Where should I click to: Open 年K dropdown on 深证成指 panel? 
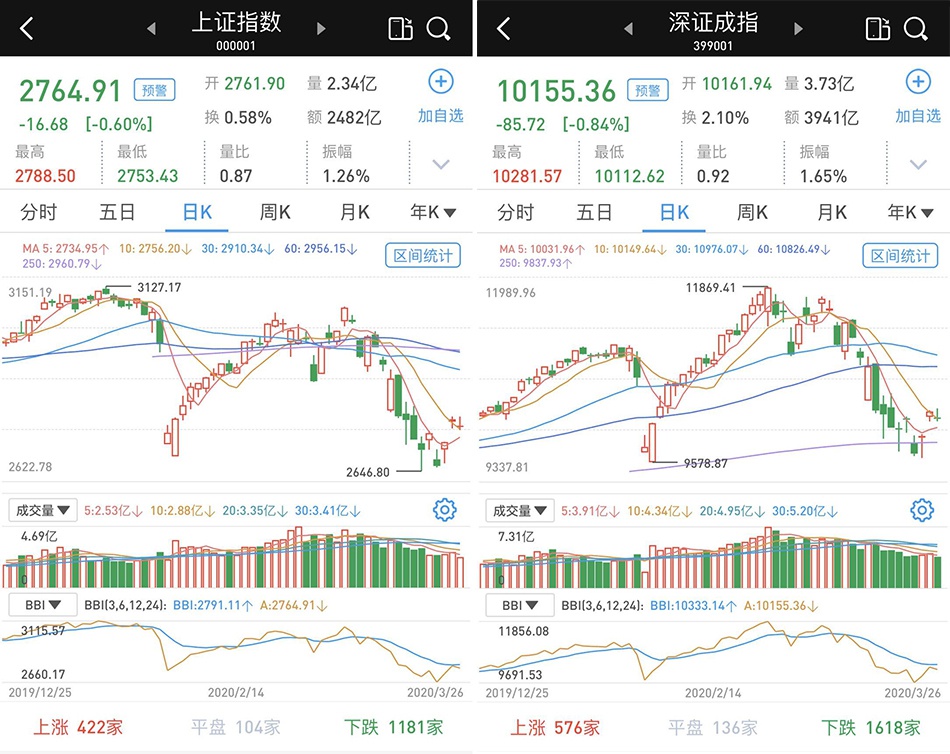910,212
